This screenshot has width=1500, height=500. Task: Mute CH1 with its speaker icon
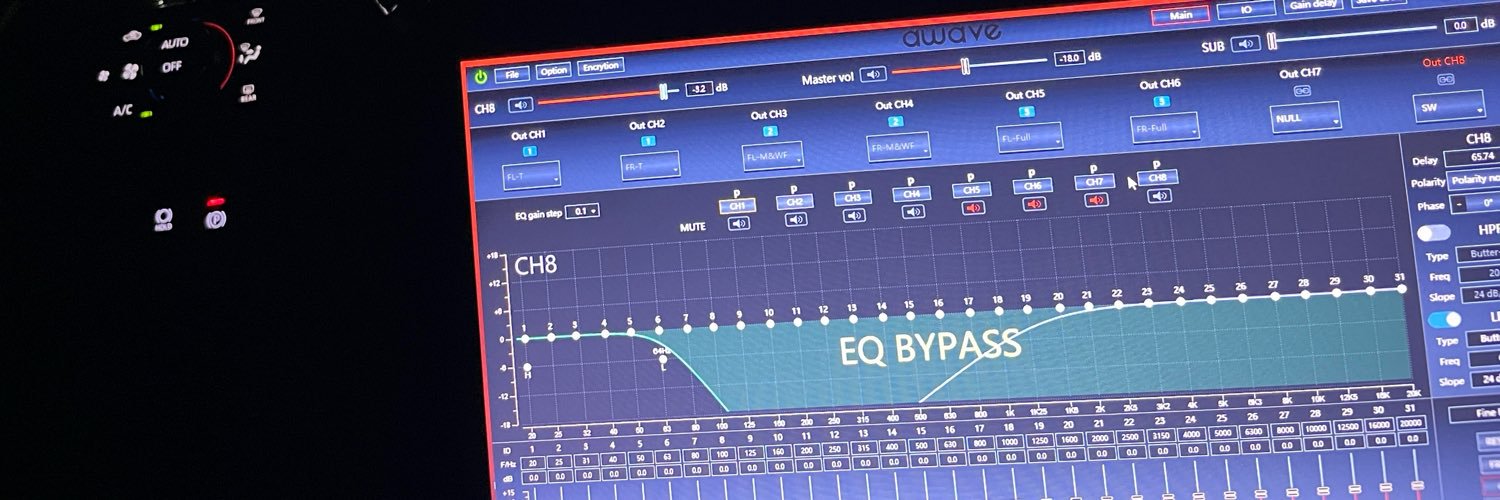739,223
